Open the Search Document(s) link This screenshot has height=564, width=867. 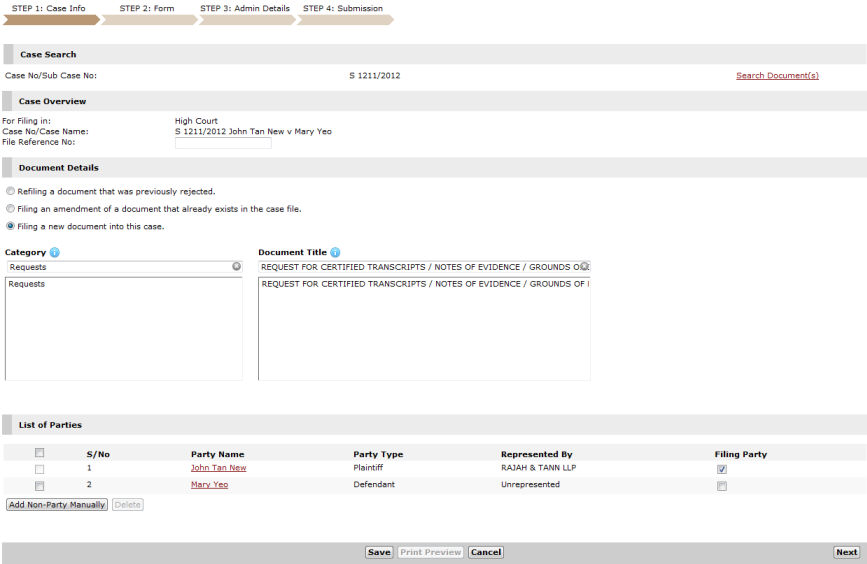[x=777, y=76]
